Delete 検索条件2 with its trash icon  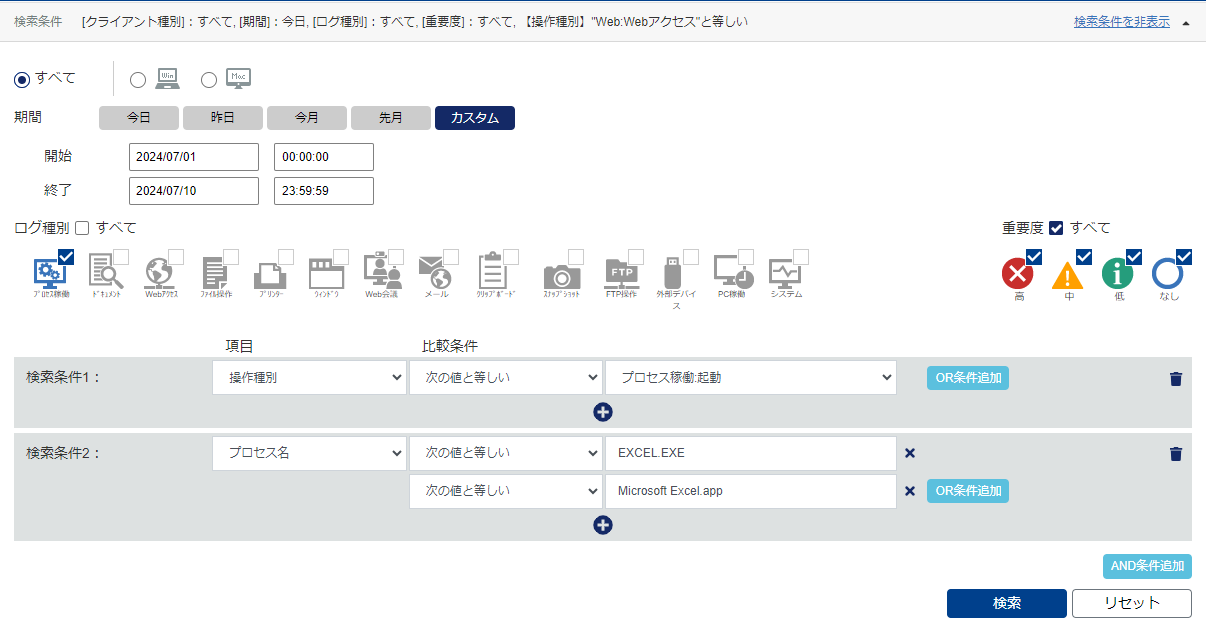tap(1175, 454)
